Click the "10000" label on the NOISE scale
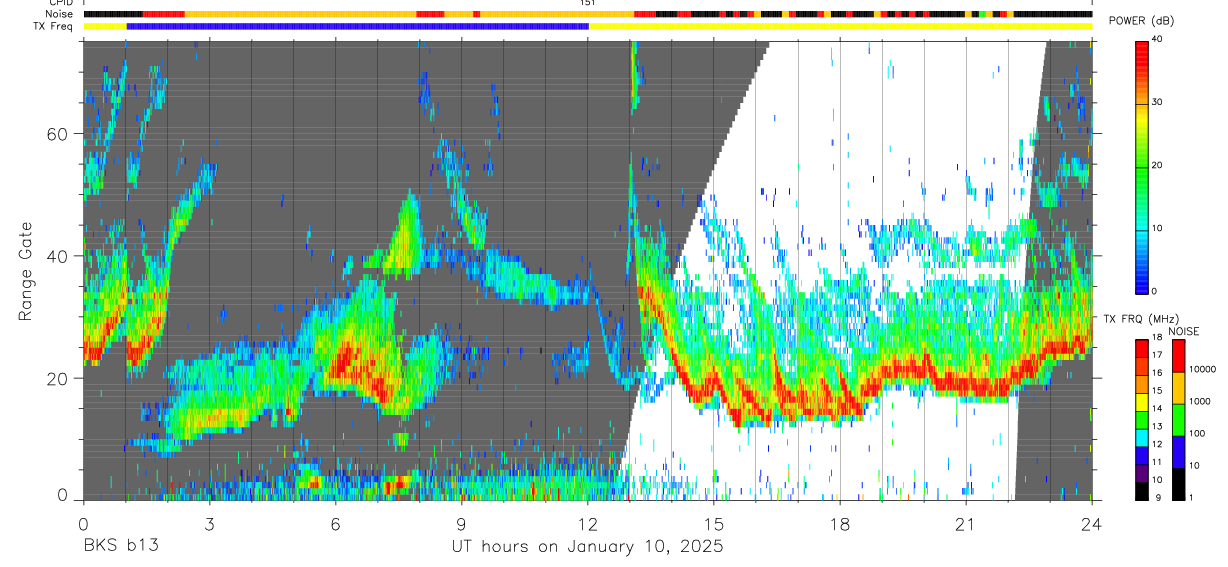 1202,369
